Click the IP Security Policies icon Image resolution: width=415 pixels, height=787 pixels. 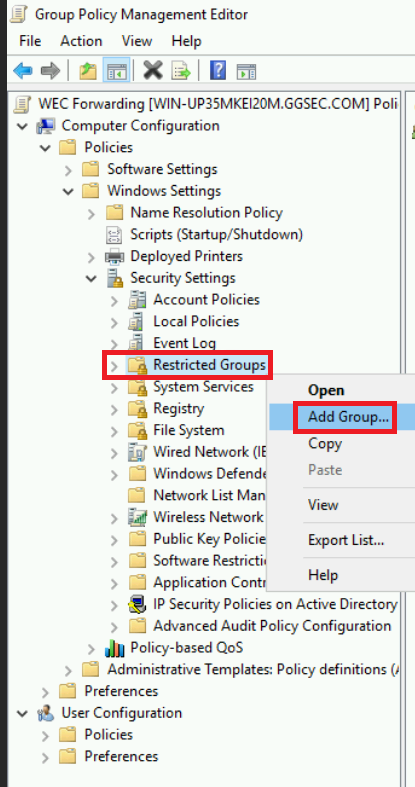[137, 604]
